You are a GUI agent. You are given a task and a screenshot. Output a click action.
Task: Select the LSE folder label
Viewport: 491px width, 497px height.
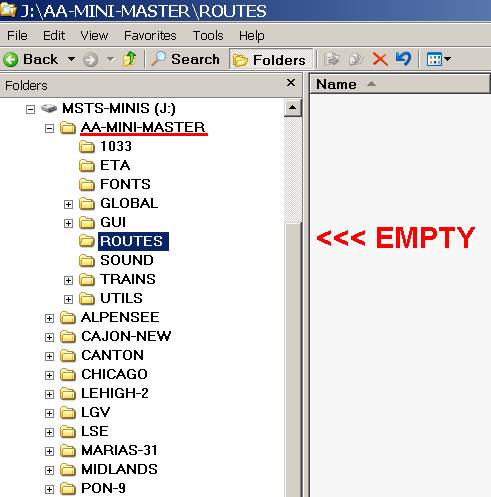point(95,431)
